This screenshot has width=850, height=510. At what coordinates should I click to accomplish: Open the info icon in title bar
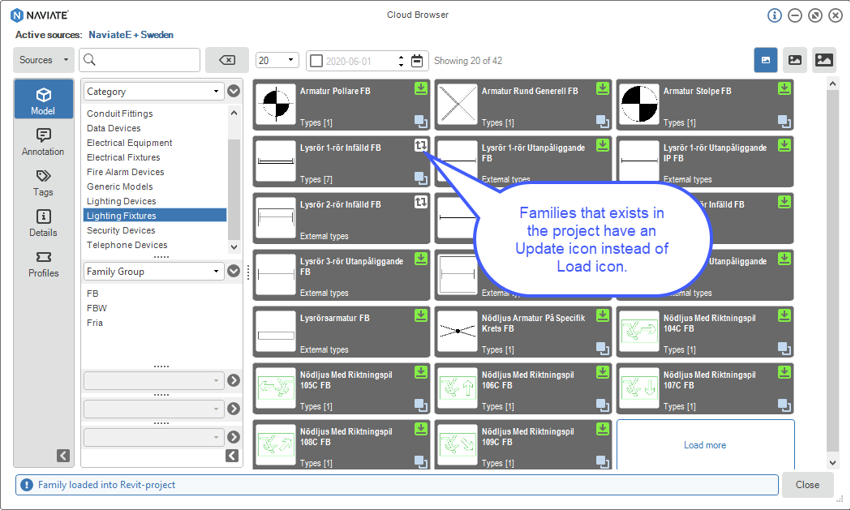tap(775, 15)
